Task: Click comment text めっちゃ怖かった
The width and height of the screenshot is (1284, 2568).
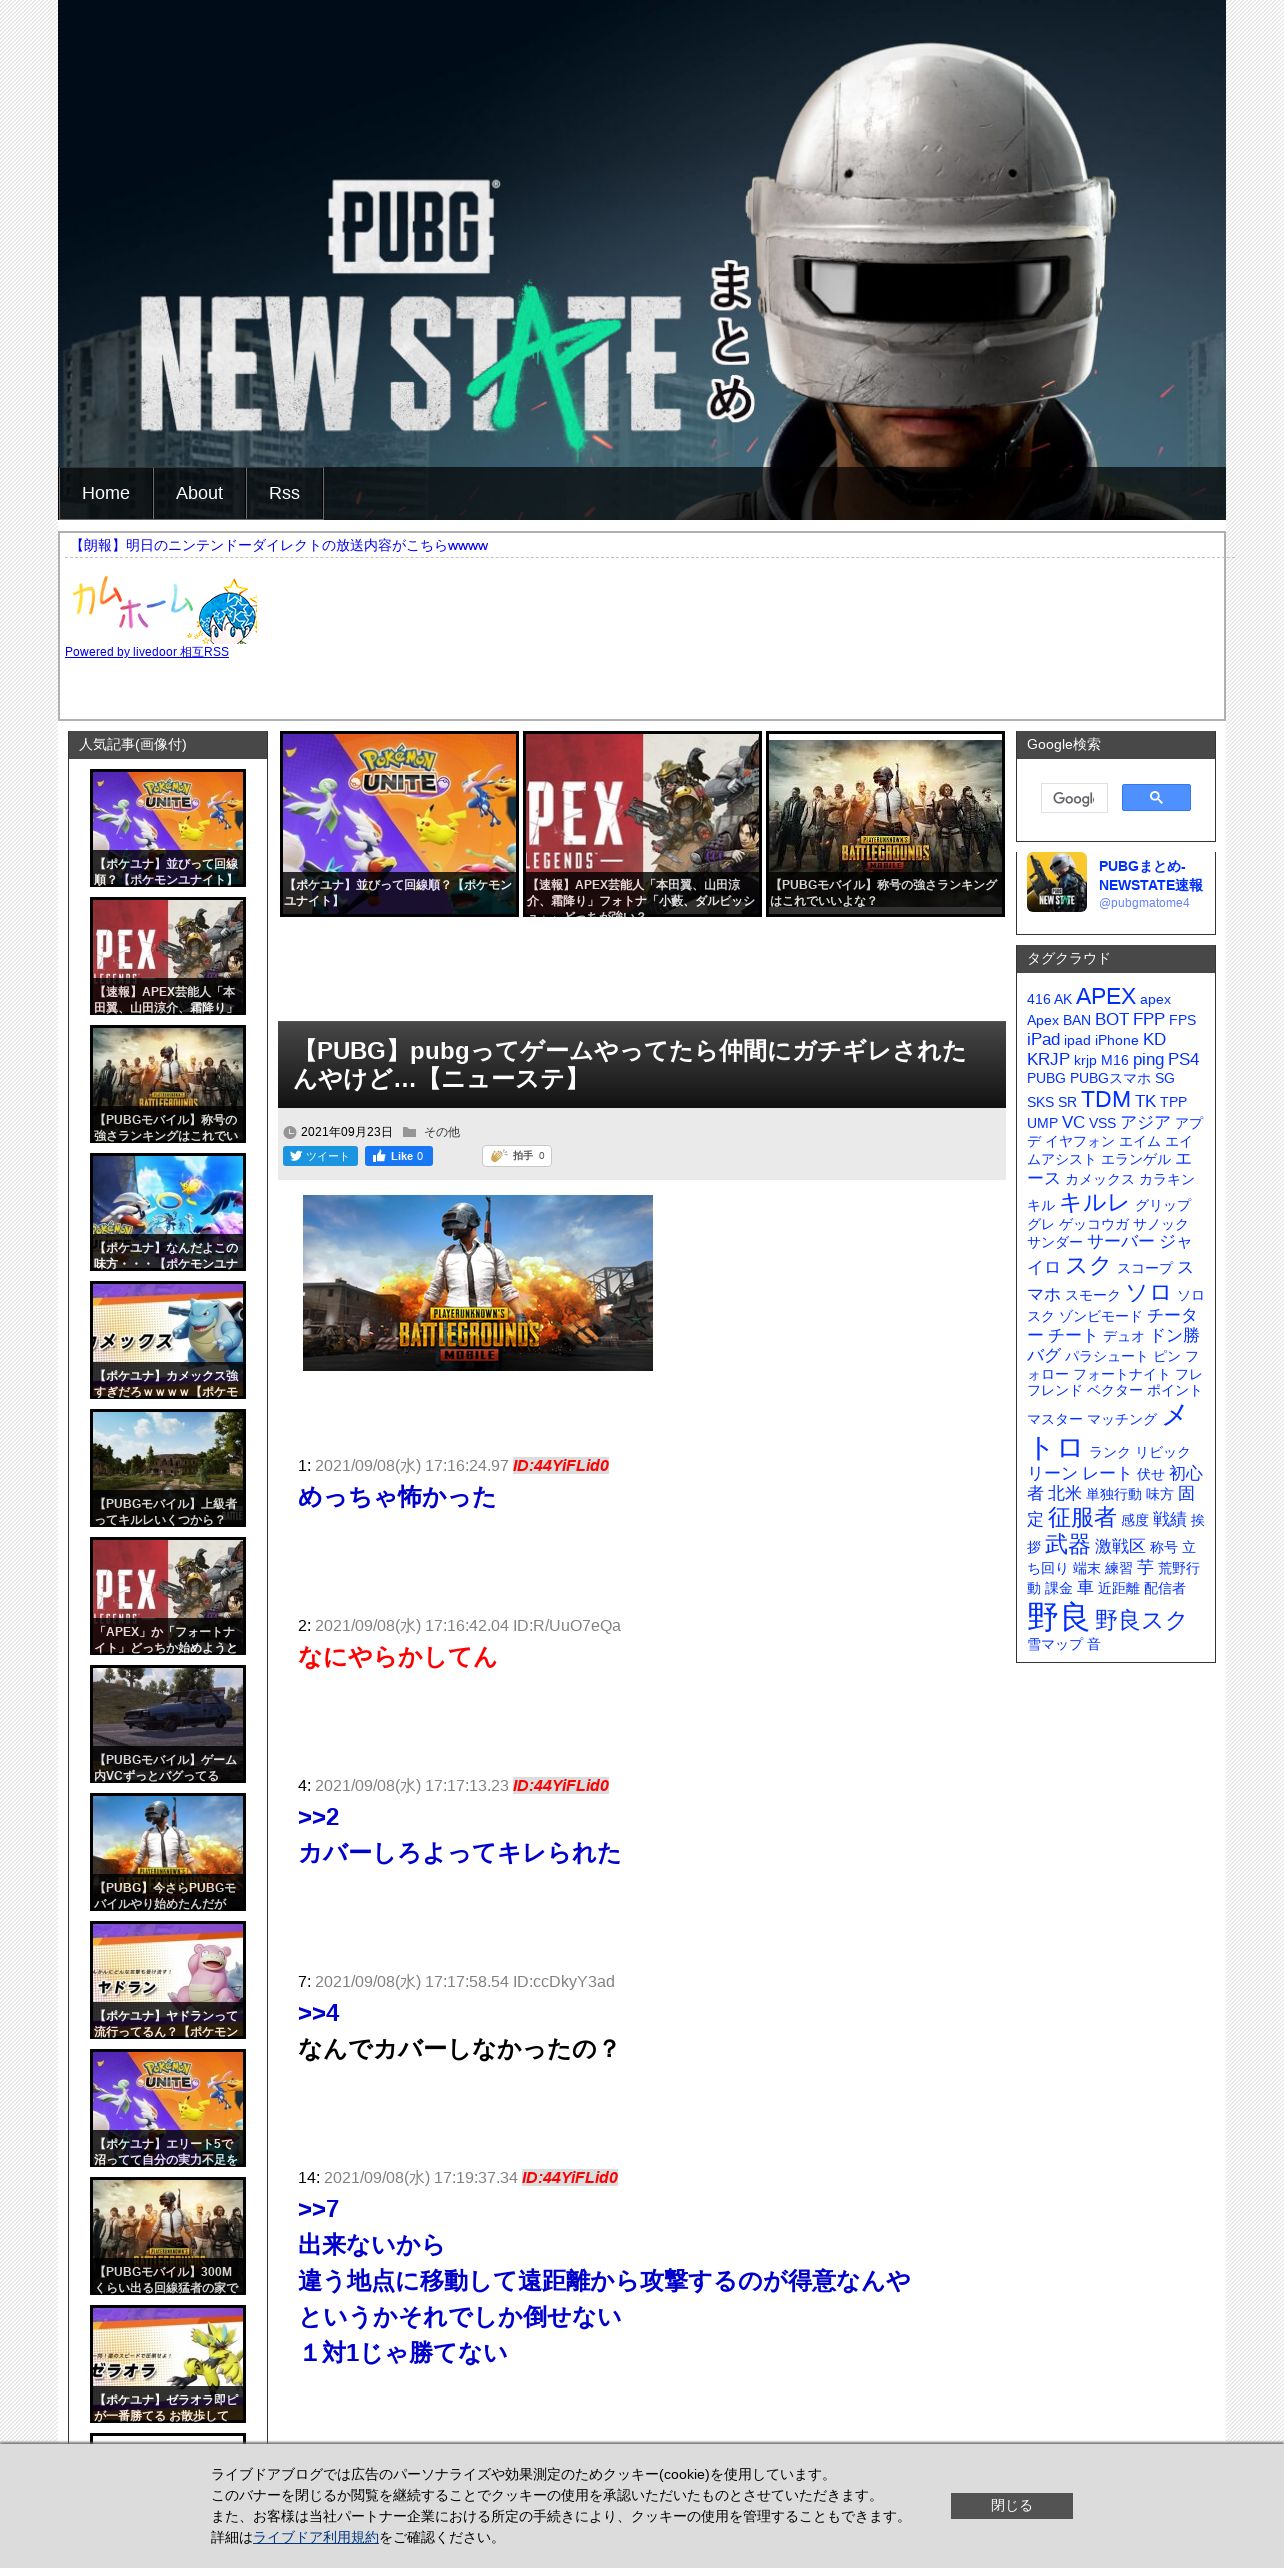Action: (x=397, y=1497)
